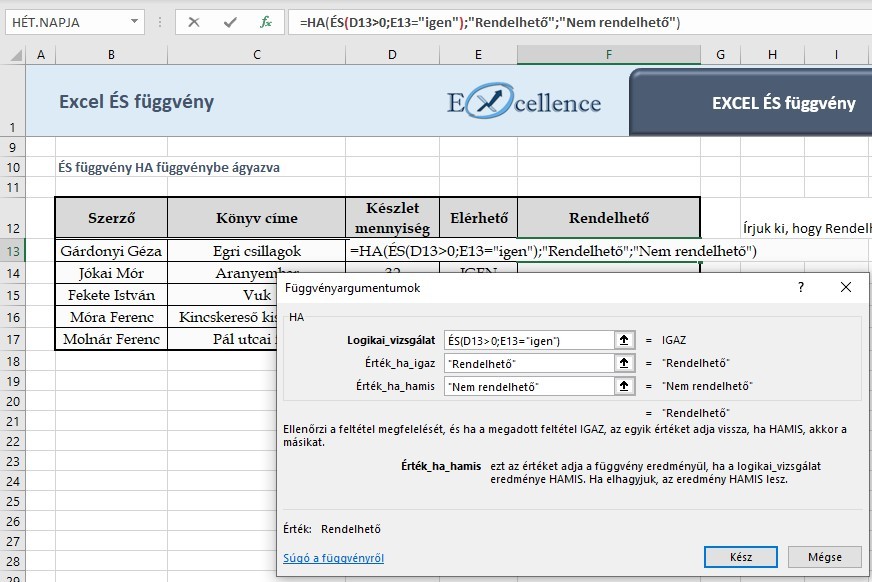
Task: Select row 17 header
Action: pos(13,339)
